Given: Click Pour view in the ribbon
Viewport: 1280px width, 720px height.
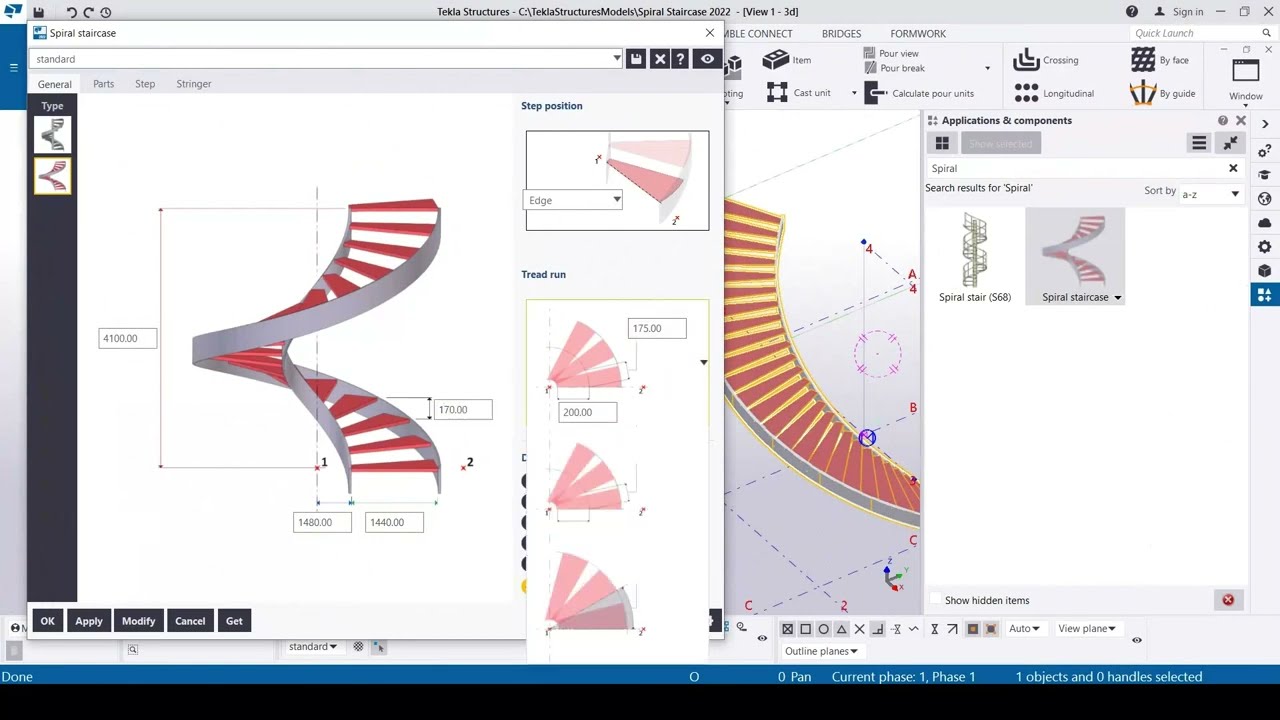Looking at the screenshot, I should point(891,54).
